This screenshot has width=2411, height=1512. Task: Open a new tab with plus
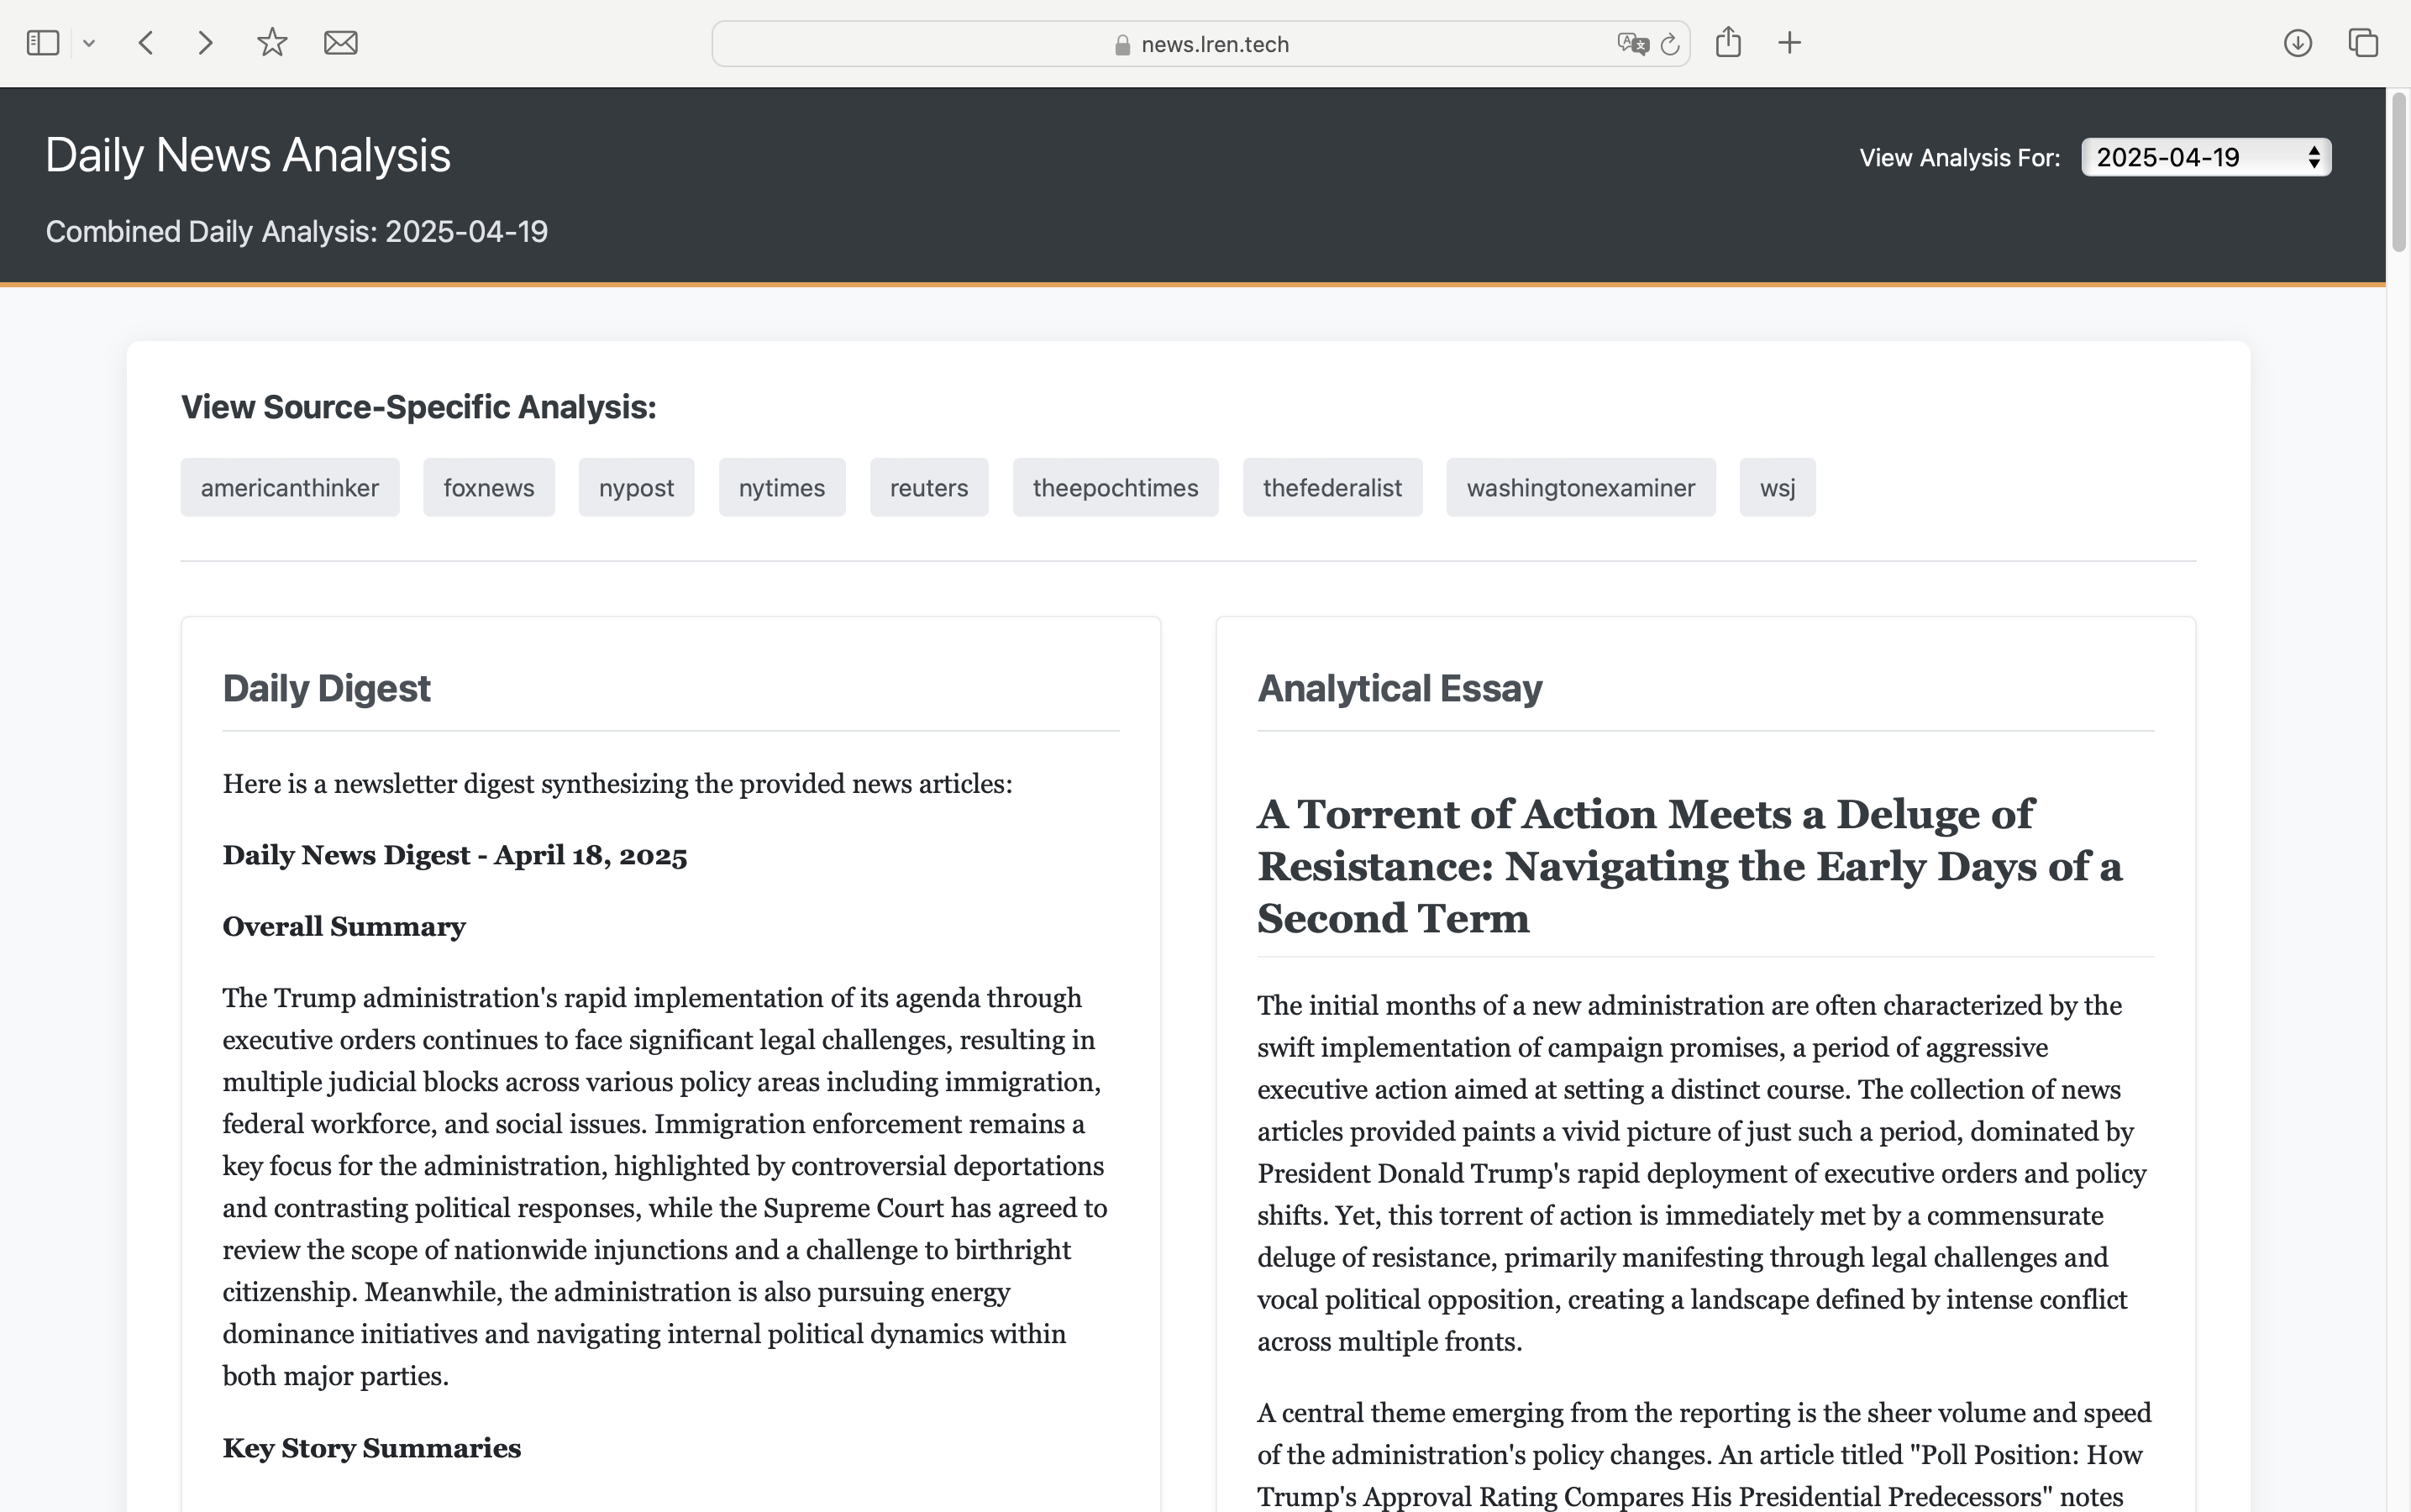(1790, 43)
